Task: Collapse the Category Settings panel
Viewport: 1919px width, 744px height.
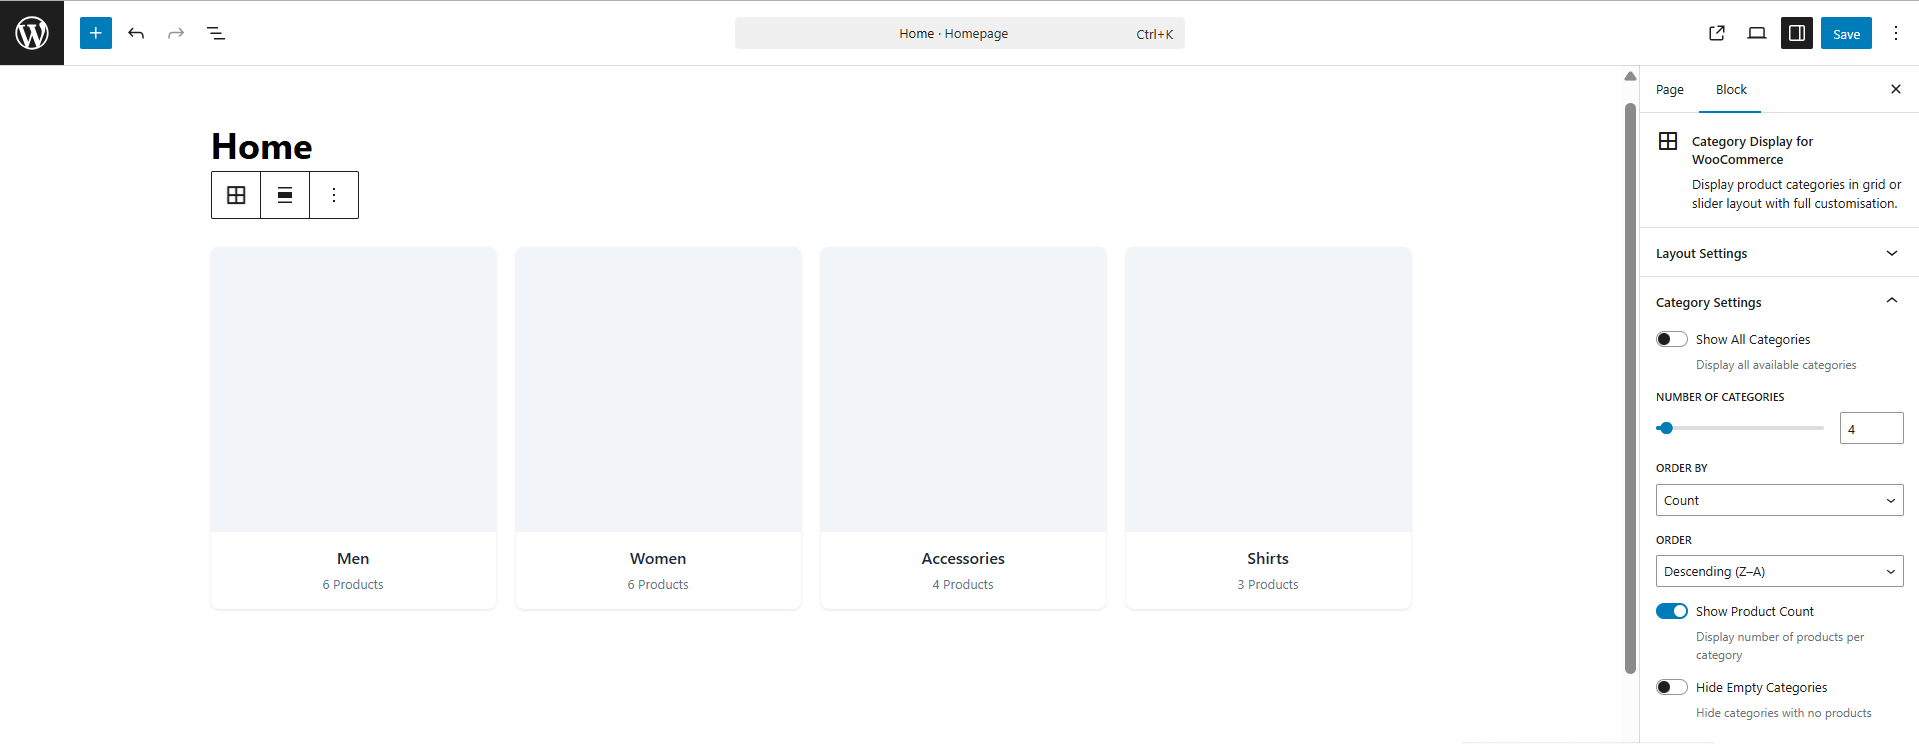Action: coord(1779,302)
